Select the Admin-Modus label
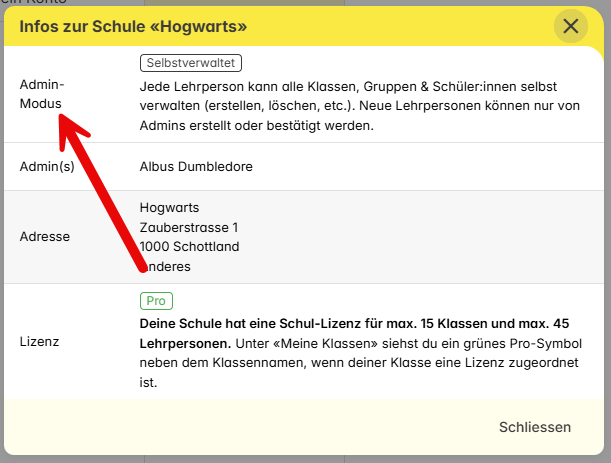Image resolution: width=611 pixels, height=463 pixels. (42, 94)
